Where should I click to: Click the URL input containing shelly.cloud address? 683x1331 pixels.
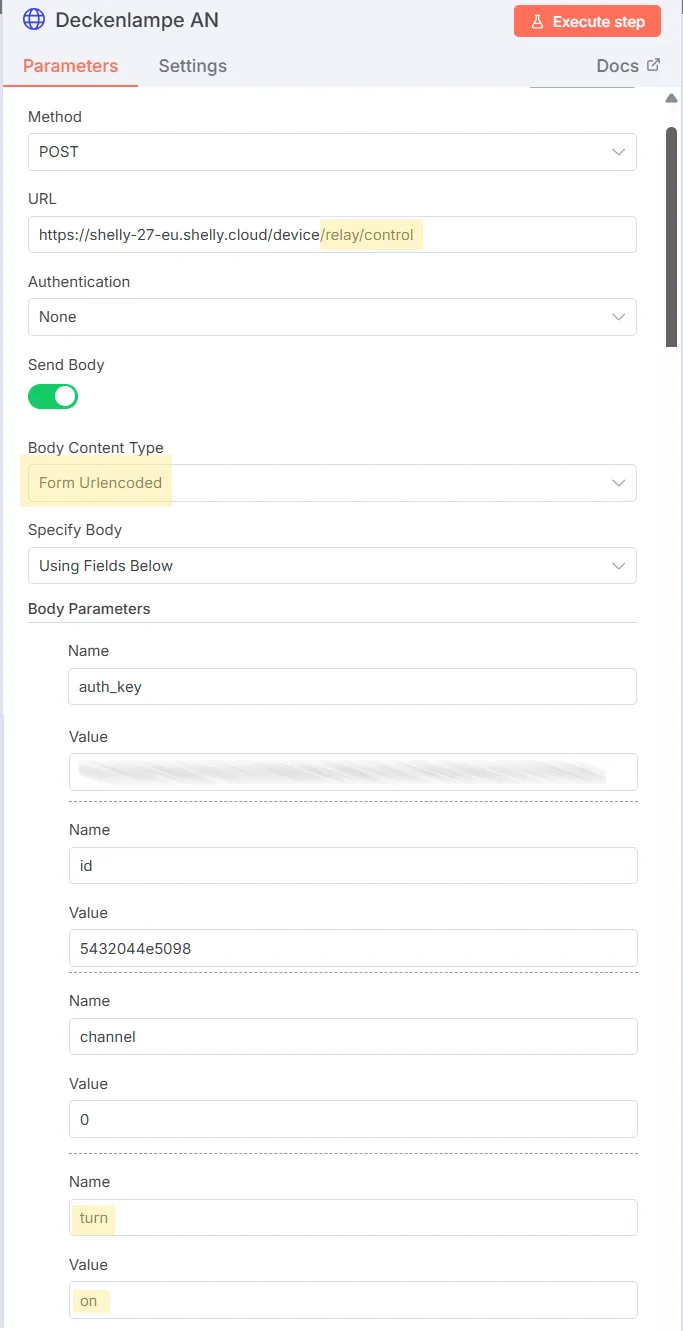point(332,234)
